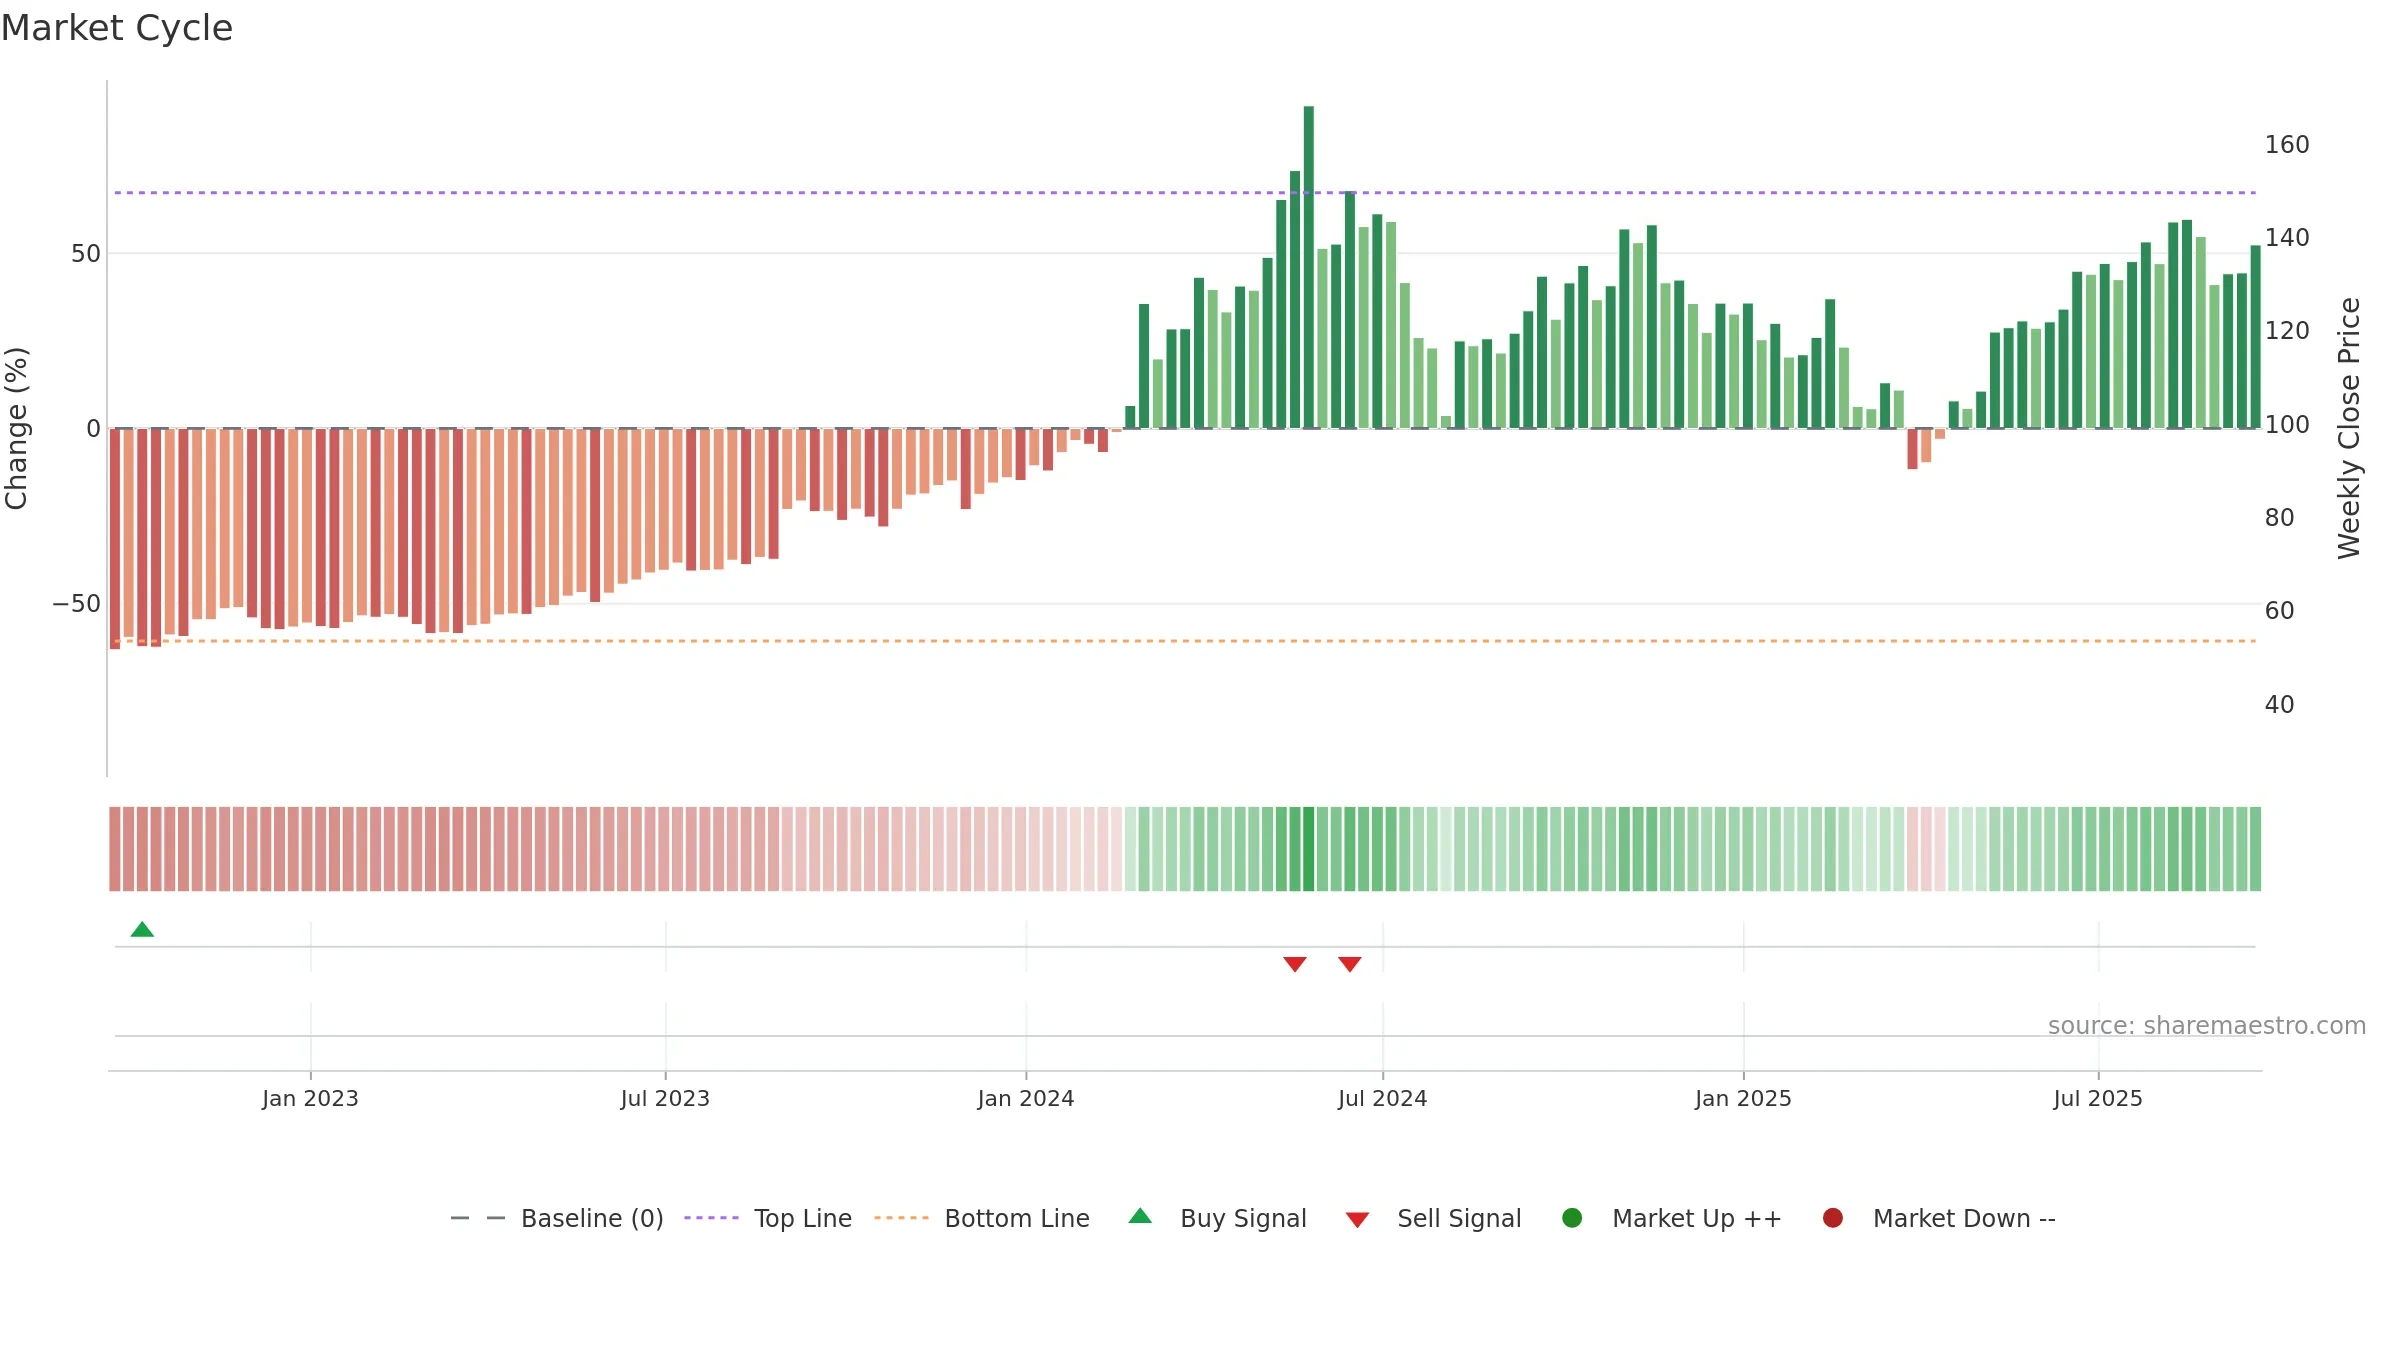Click the second red sell signal near Jul 2024
The width and height of the screenshot is (2400, 1350).
(x=1350, y=964)
